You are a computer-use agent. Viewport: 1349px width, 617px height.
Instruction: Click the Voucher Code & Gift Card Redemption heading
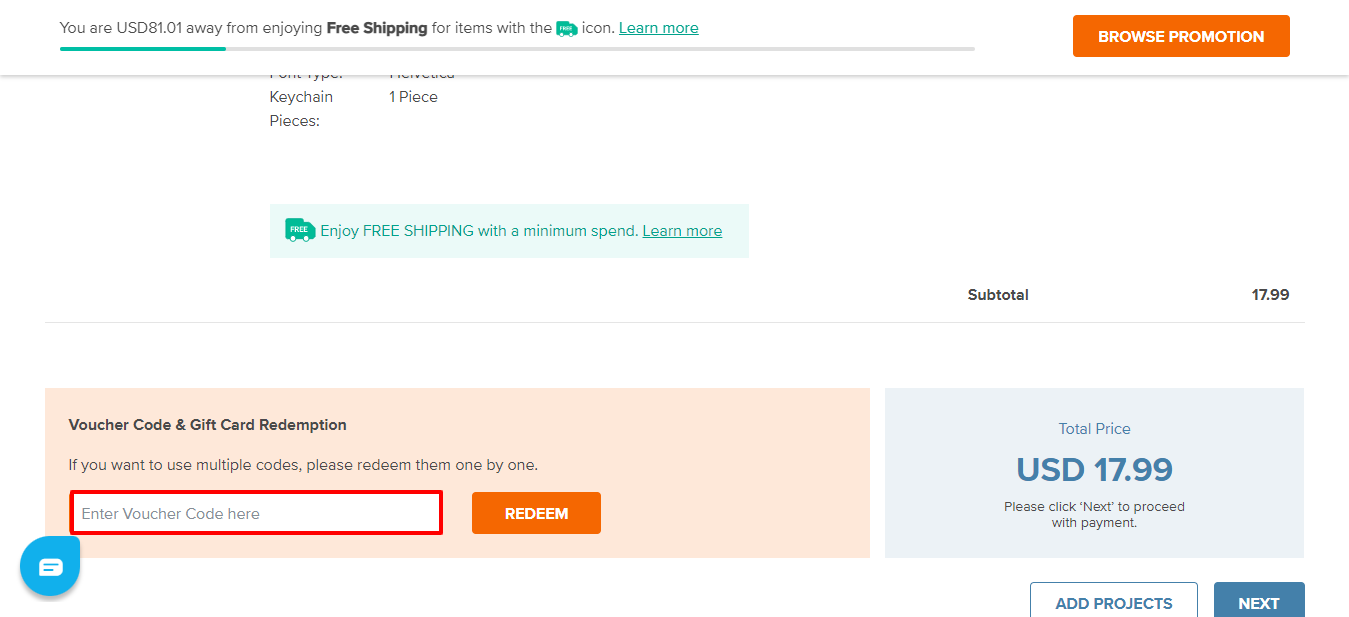(208, 425)
